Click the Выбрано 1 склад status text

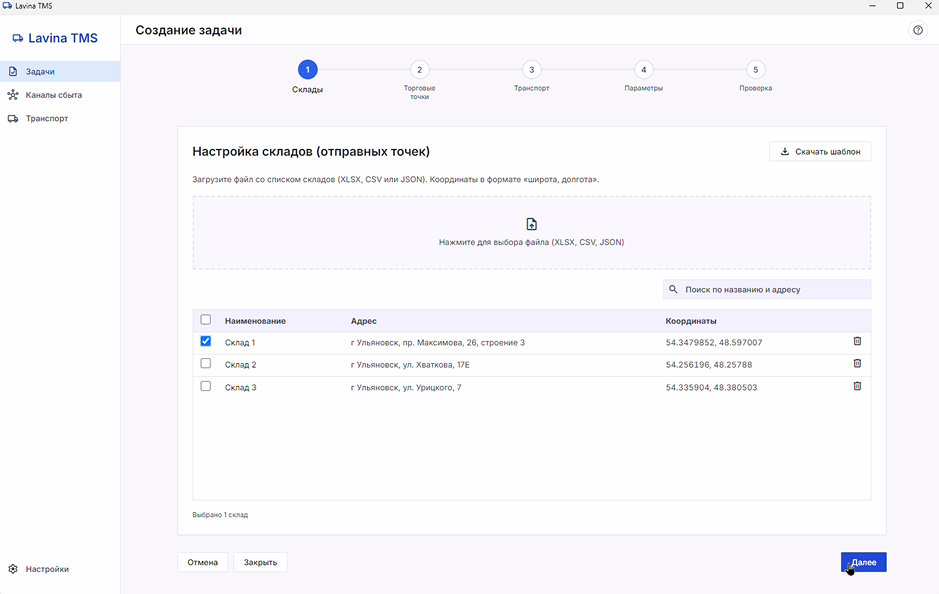click(x=220, y=515)
